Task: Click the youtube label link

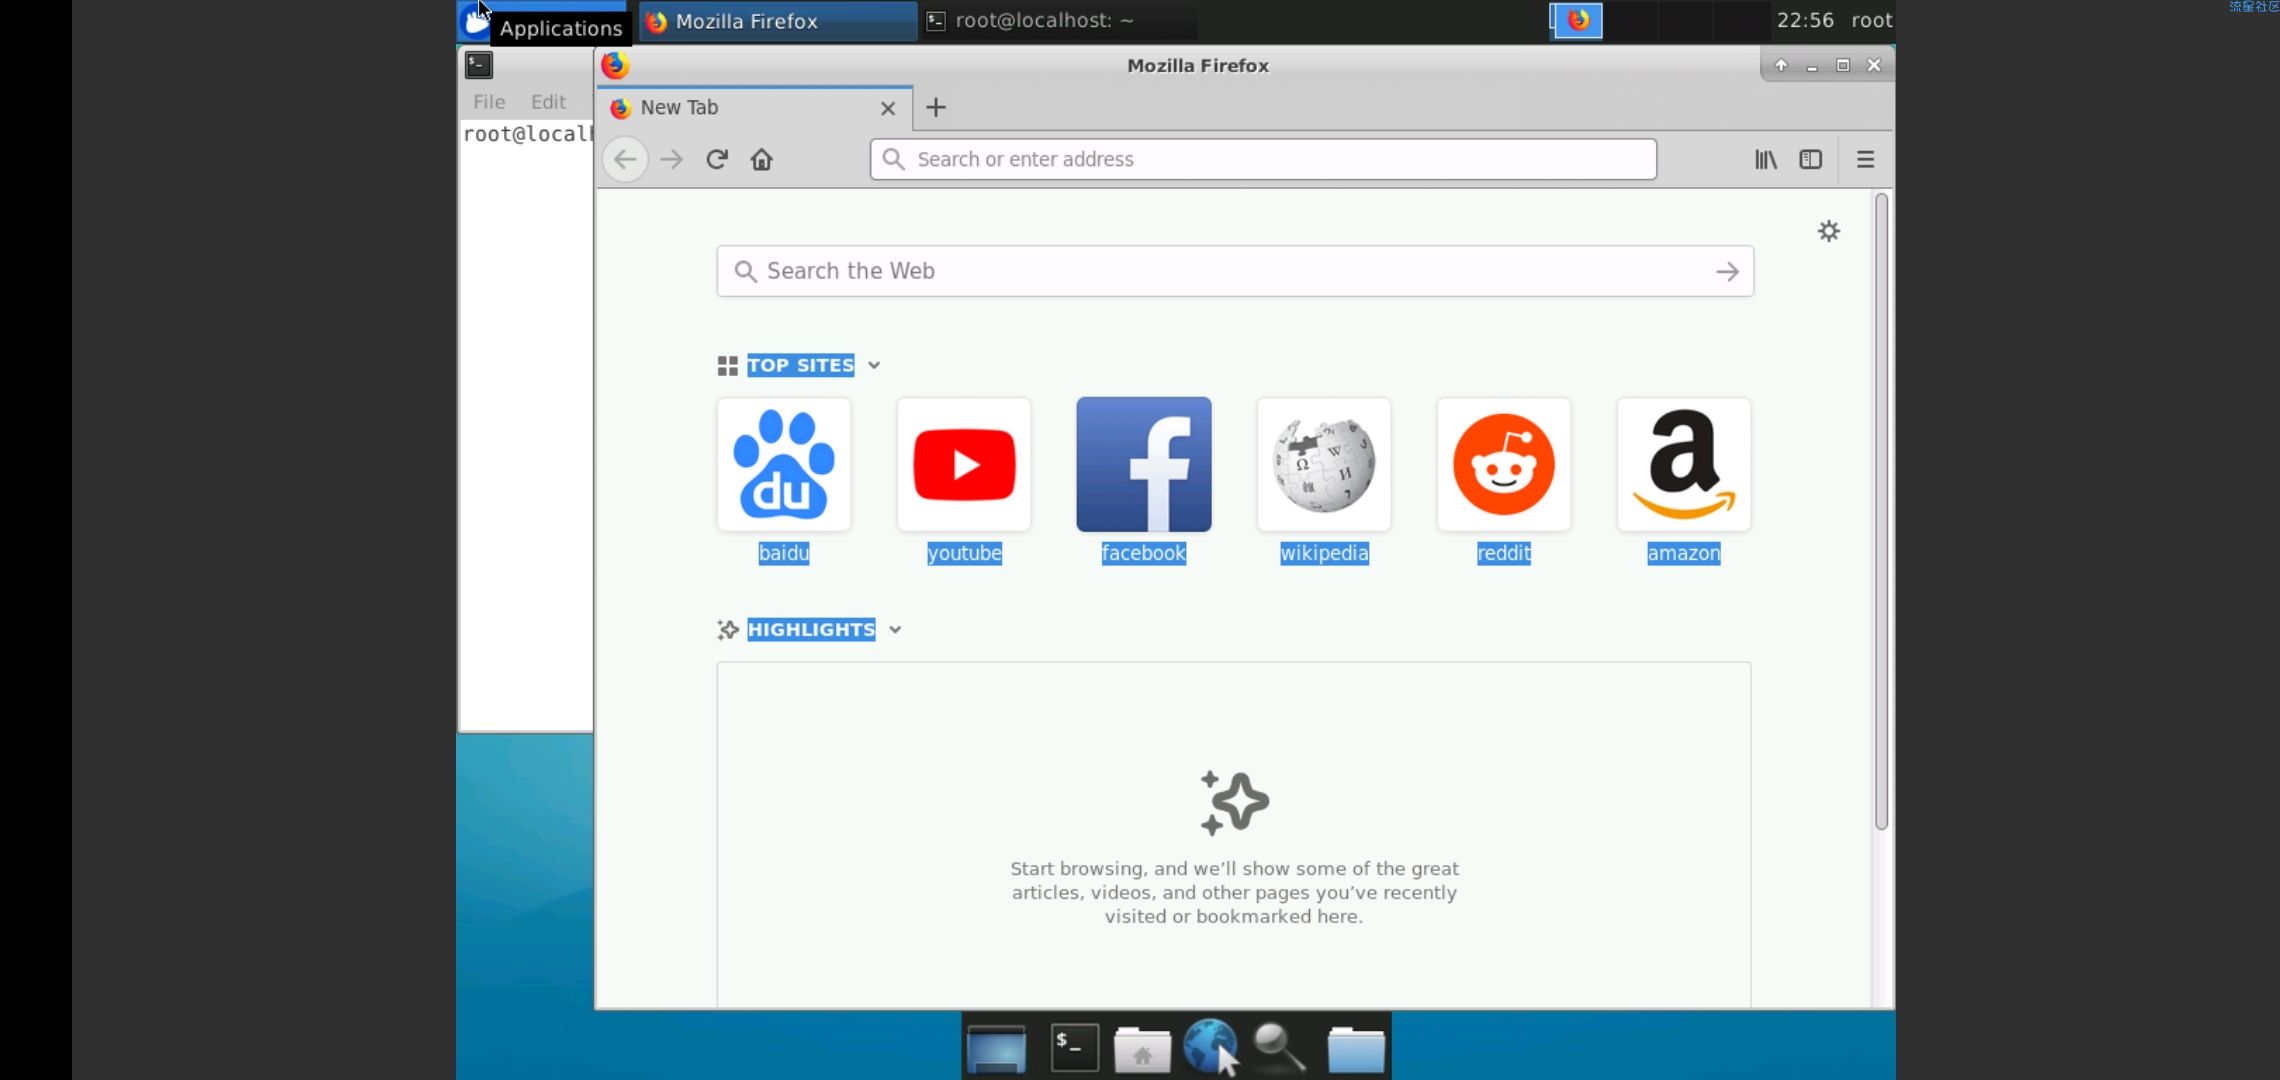Action: tap(964, 553)
